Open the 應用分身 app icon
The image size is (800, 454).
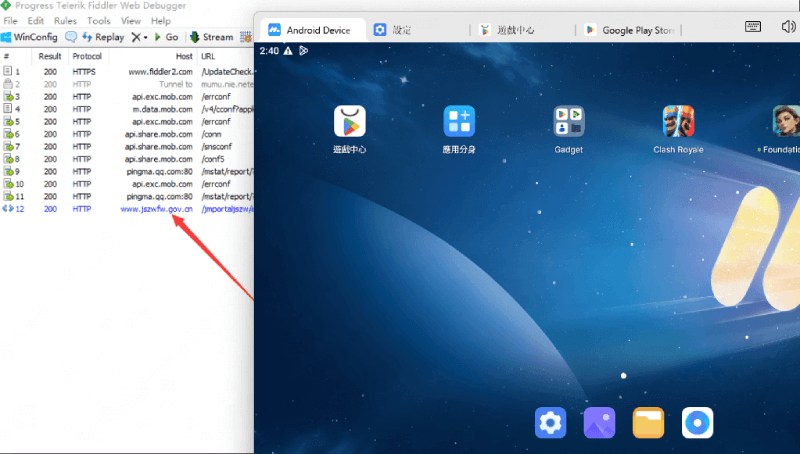point(459,121)
